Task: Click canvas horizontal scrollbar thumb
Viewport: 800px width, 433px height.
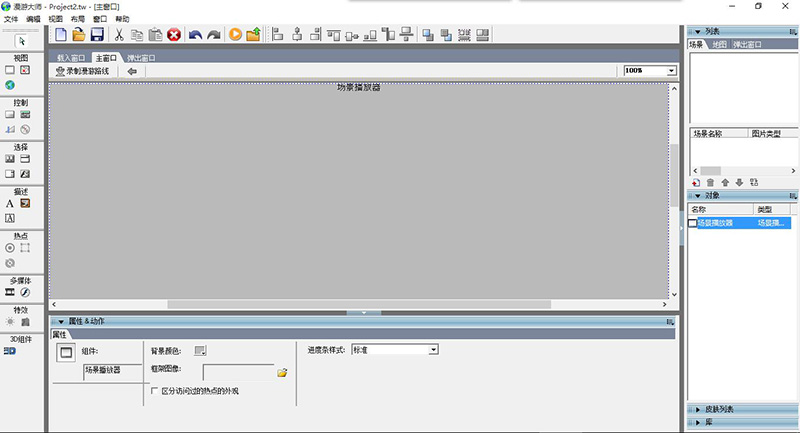Action: tap(359, 304)
